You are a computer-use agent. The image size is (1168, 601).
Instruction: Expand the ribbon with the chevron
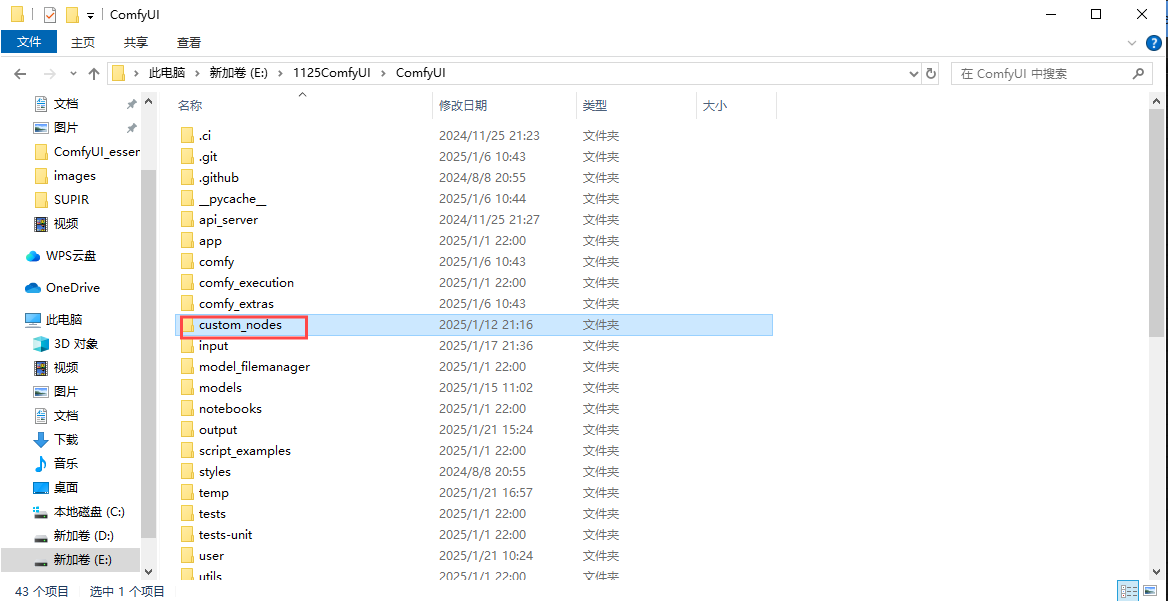[x=1131, y=42]
